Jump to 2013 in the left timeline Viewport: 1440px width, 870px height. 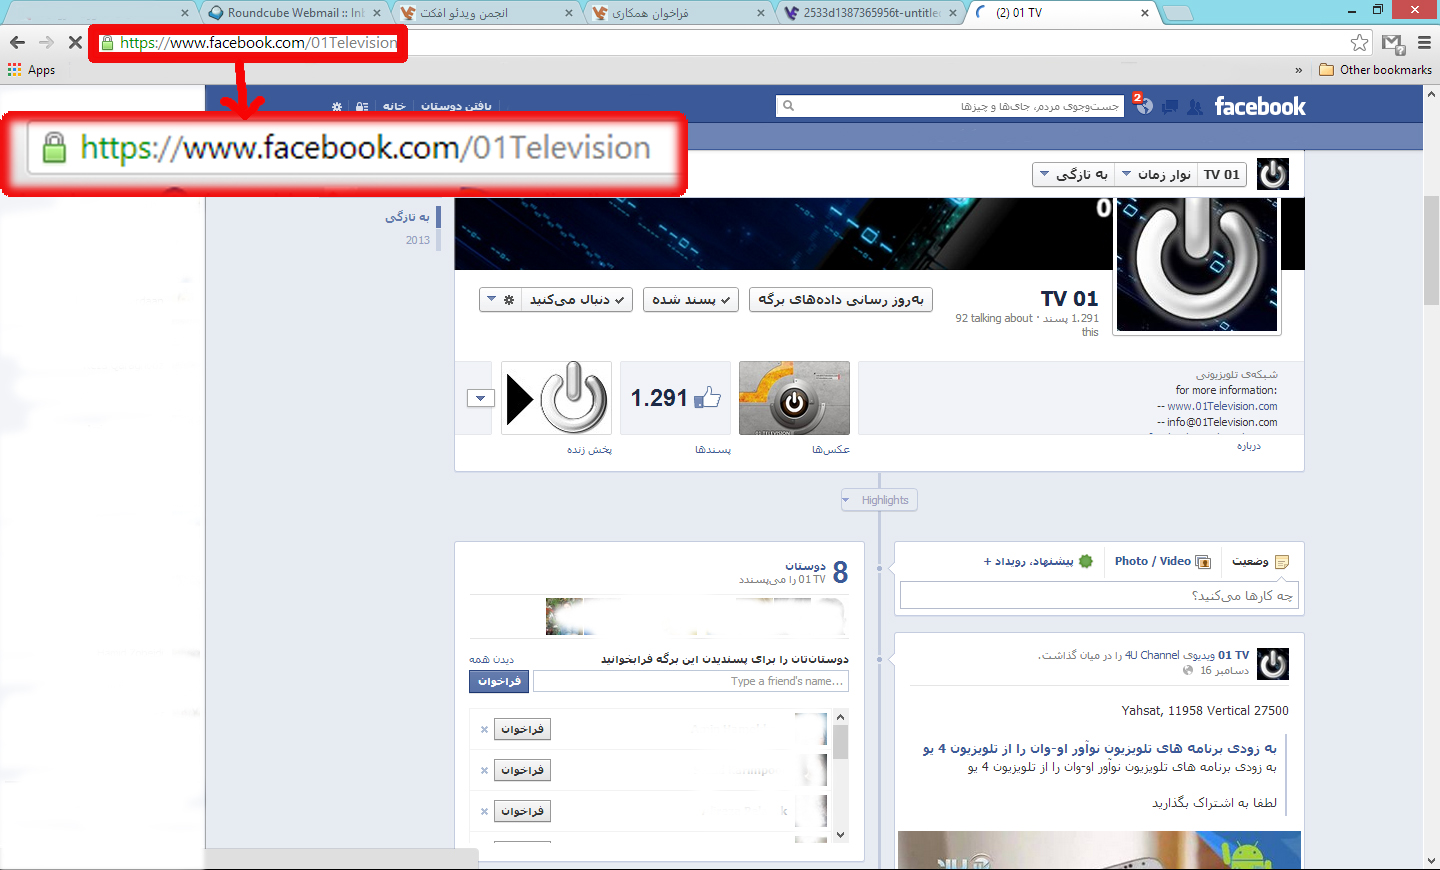(x=418, y=240)
